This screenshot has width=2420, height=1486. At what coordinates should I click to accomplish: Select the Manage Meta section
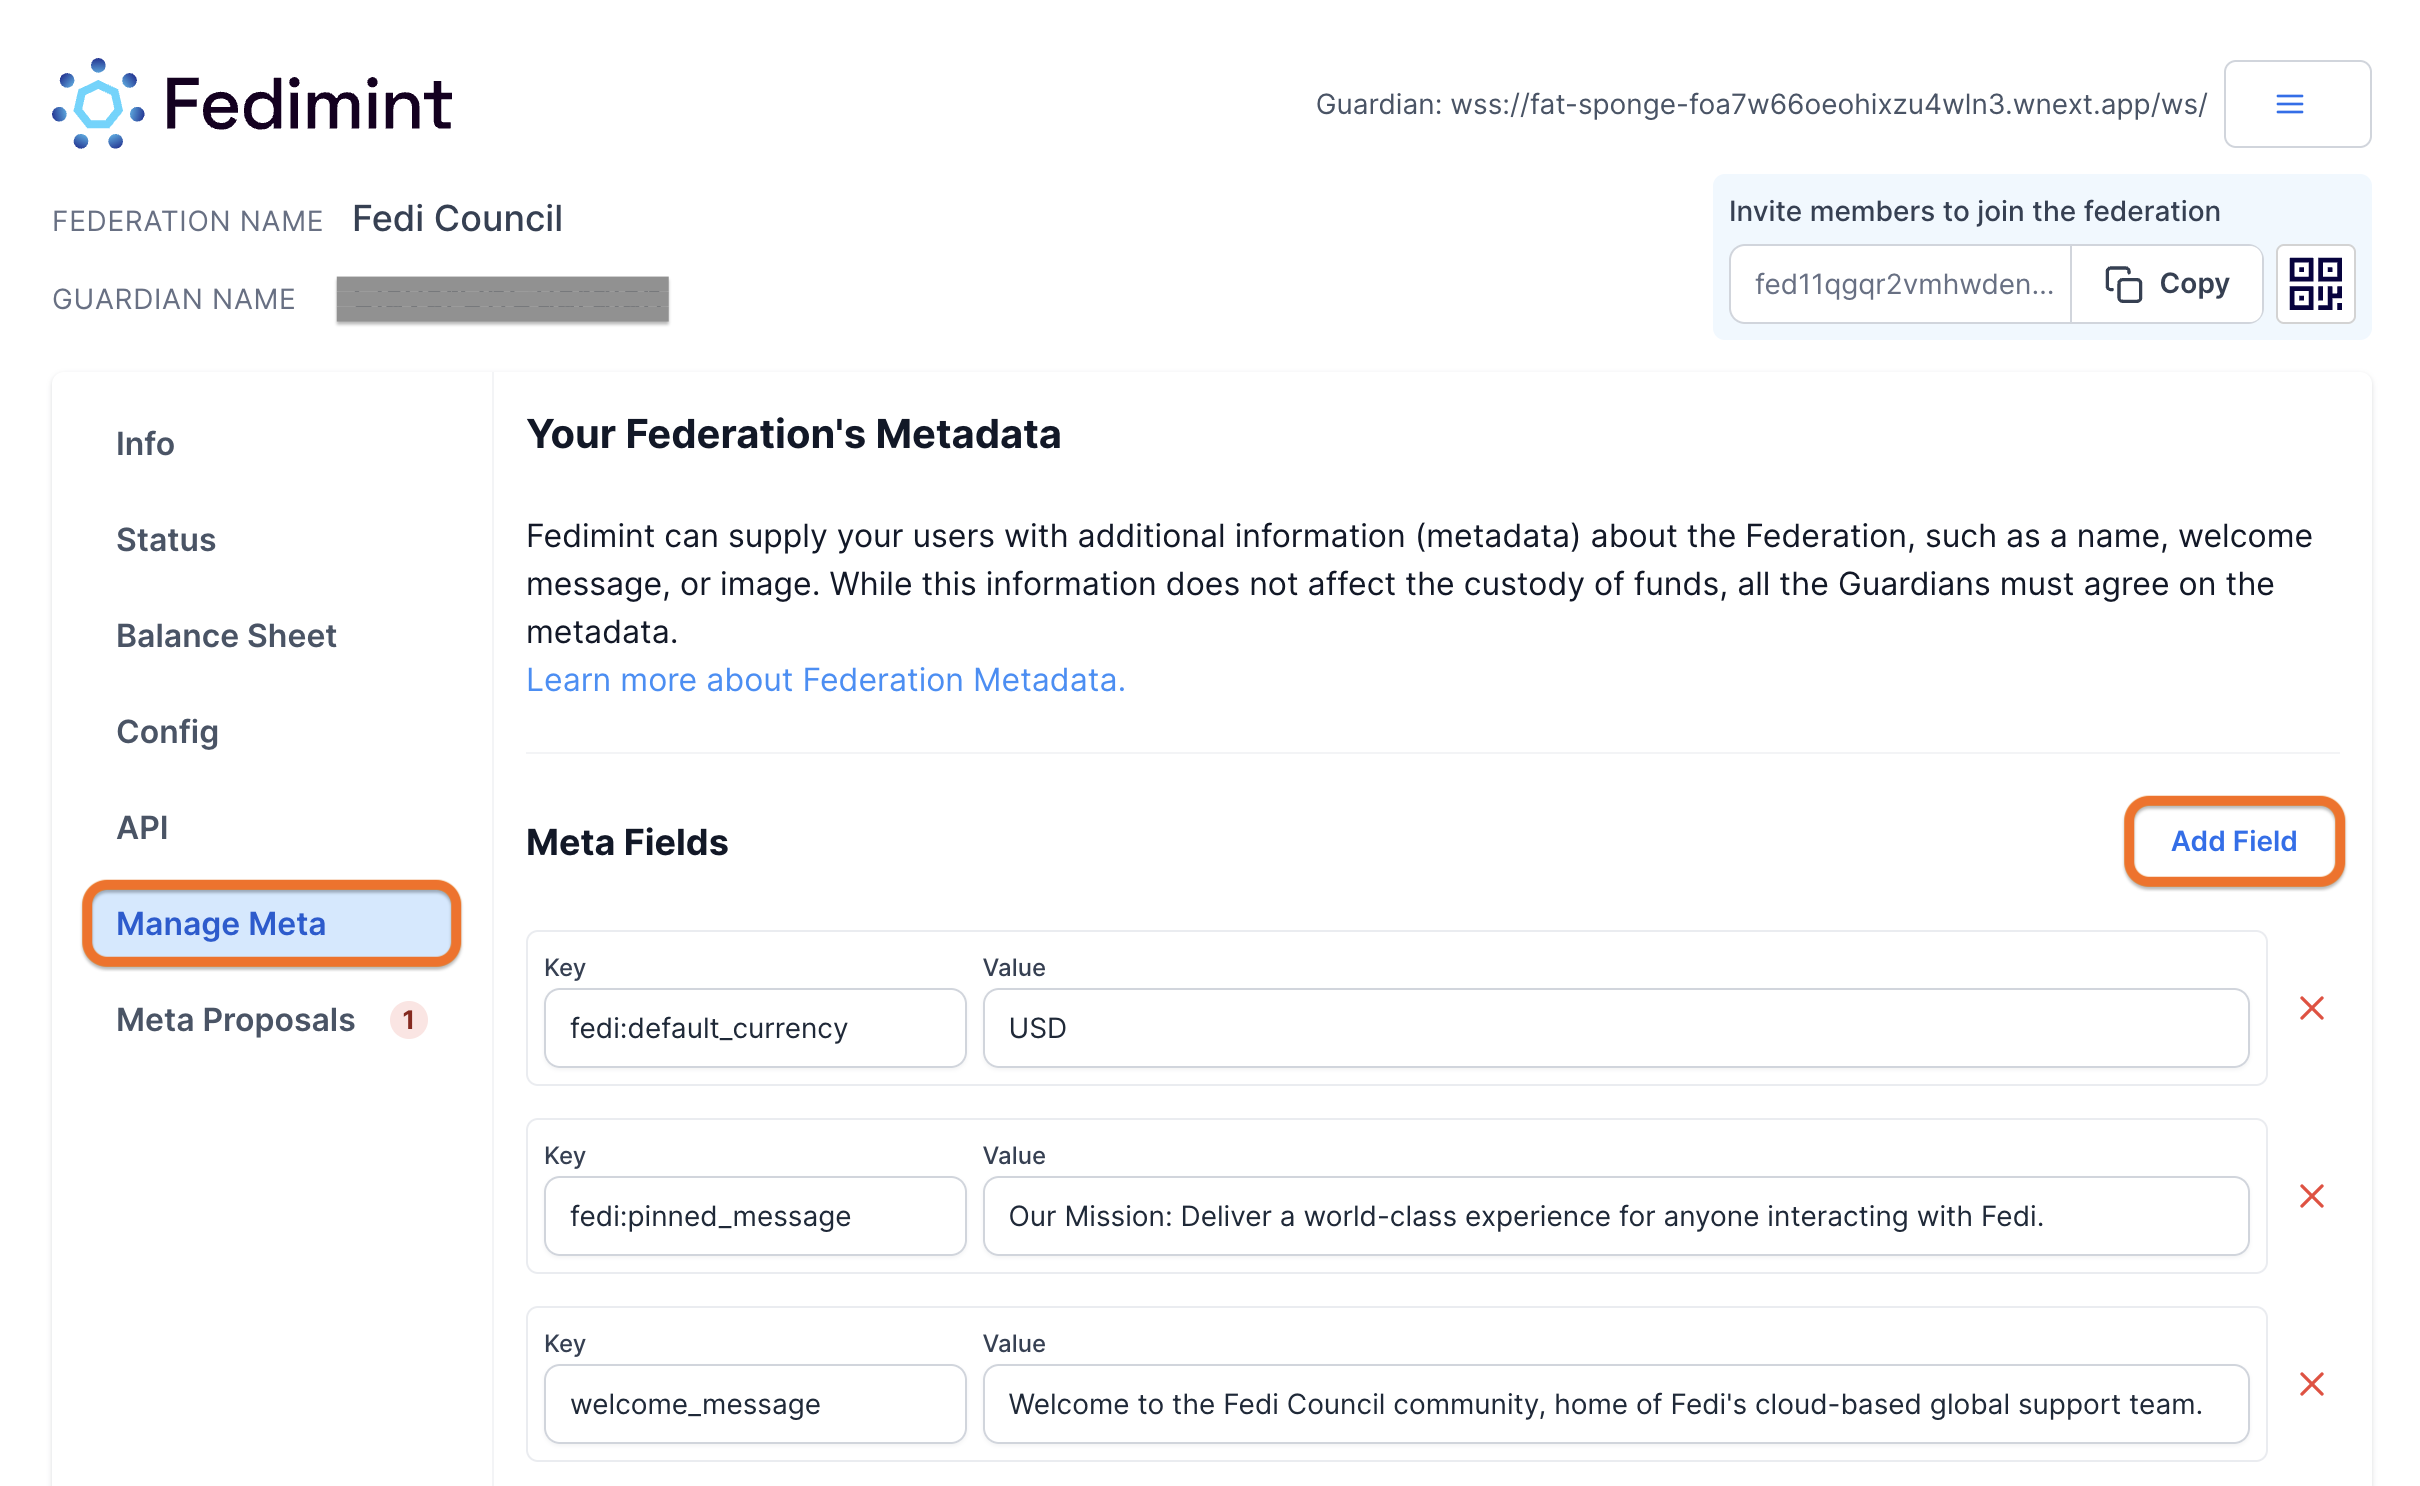tap(271, 923)
